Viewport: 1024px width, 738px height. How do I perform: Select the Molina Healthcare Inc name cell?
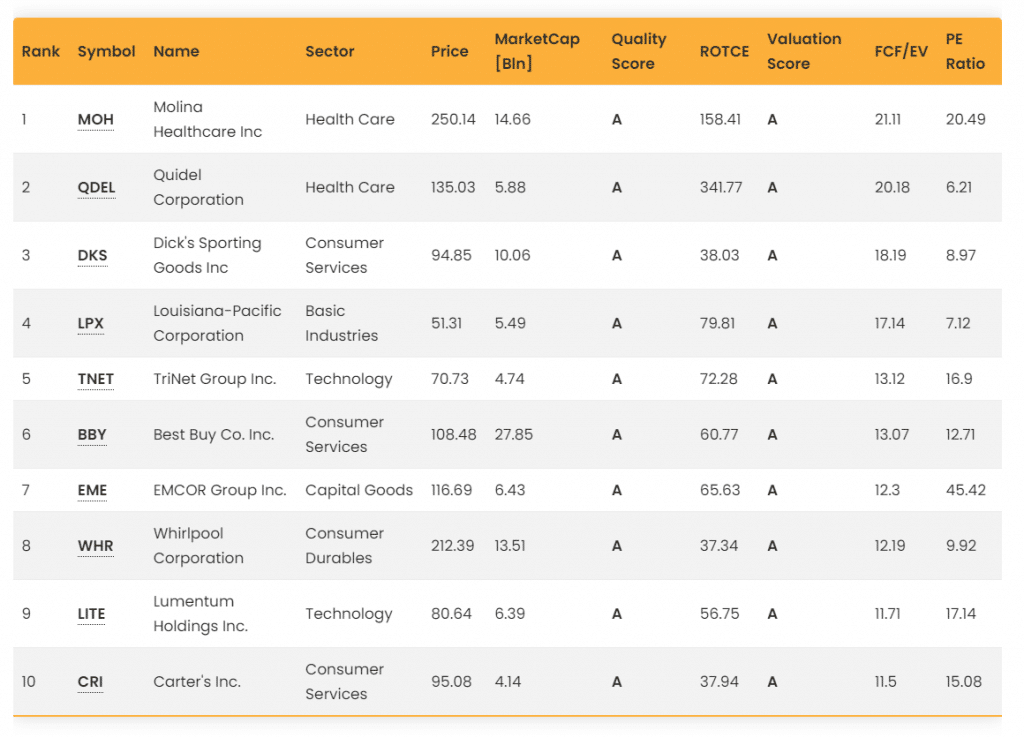tap(208, 119)
